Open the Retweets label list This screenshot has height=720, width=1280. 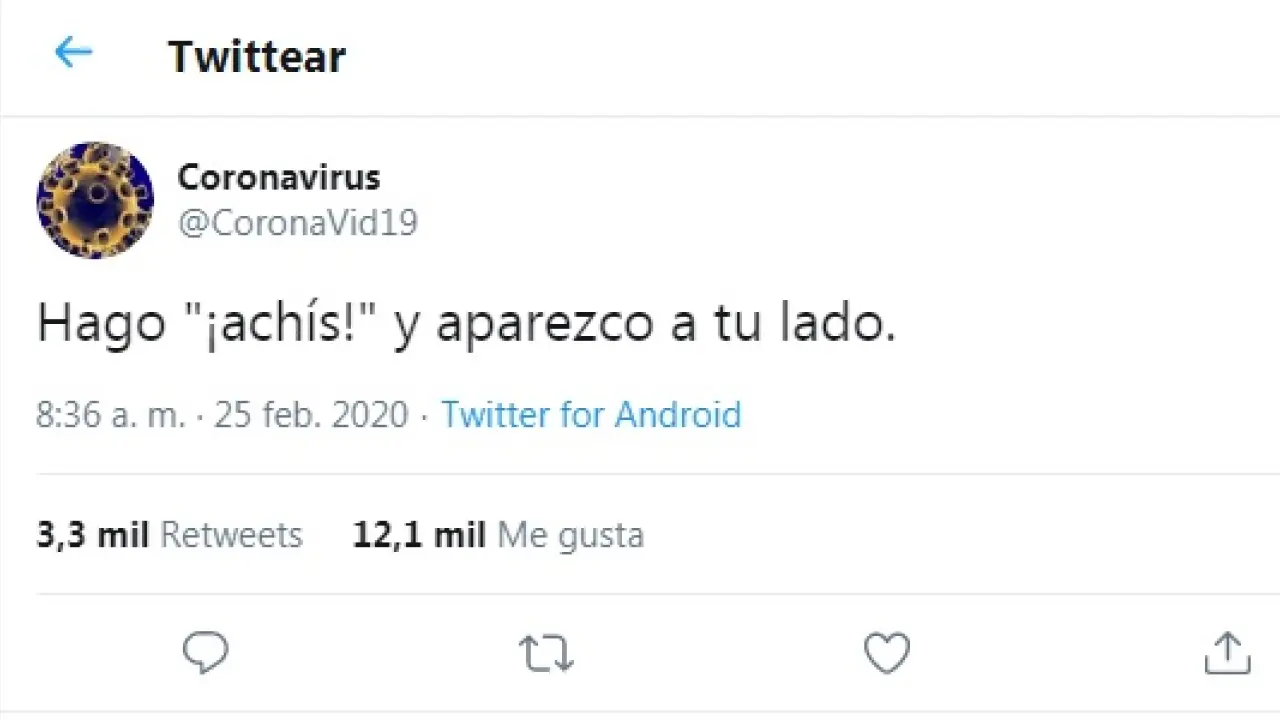[x=231, y=535]
